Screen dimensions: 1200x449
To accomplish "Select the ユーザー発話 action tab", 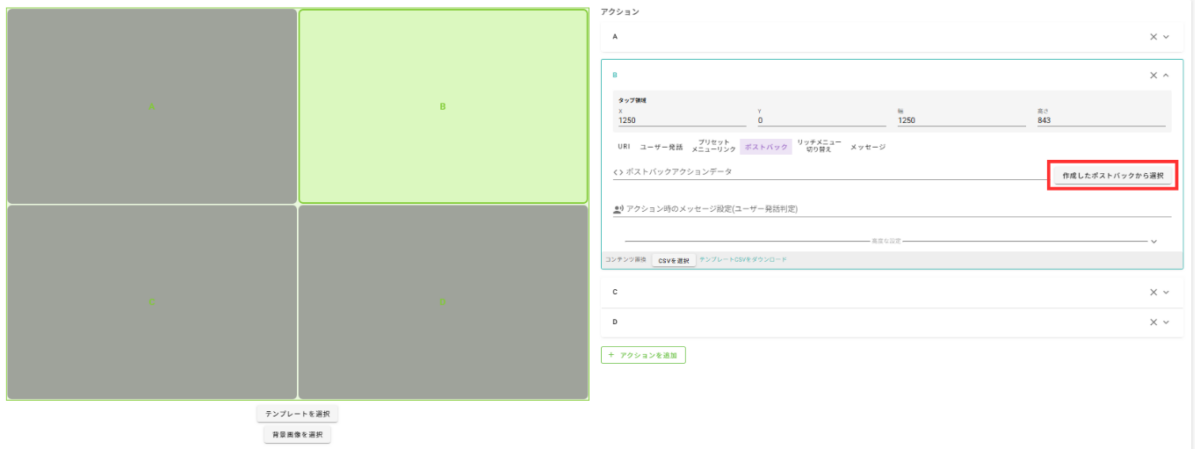I will click(661, 147).
